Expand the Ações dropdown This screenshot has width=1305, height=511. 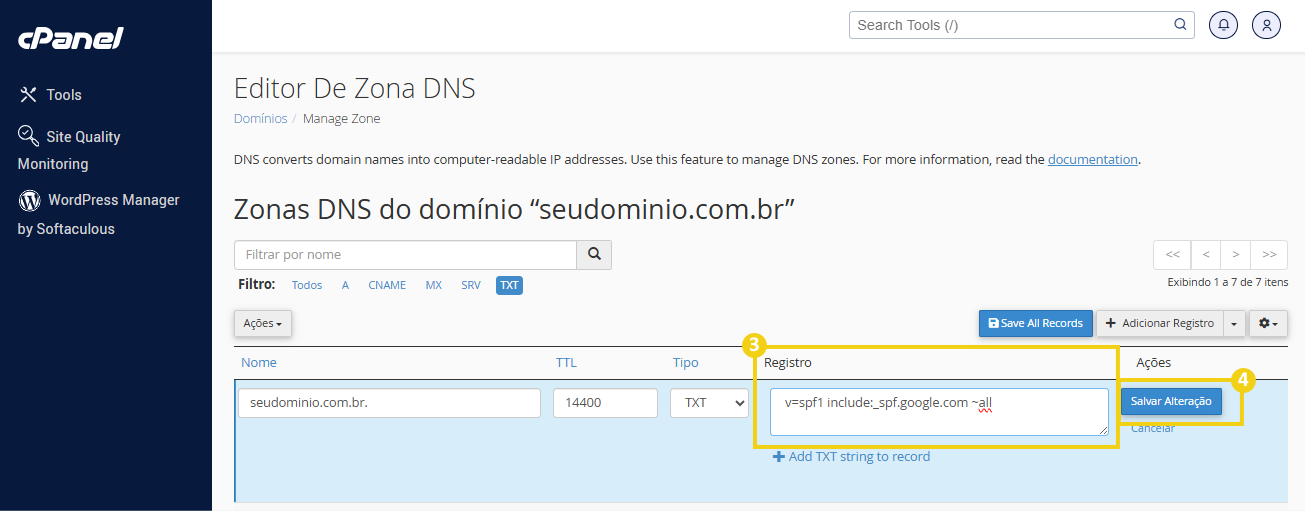[x=263, y=324]
